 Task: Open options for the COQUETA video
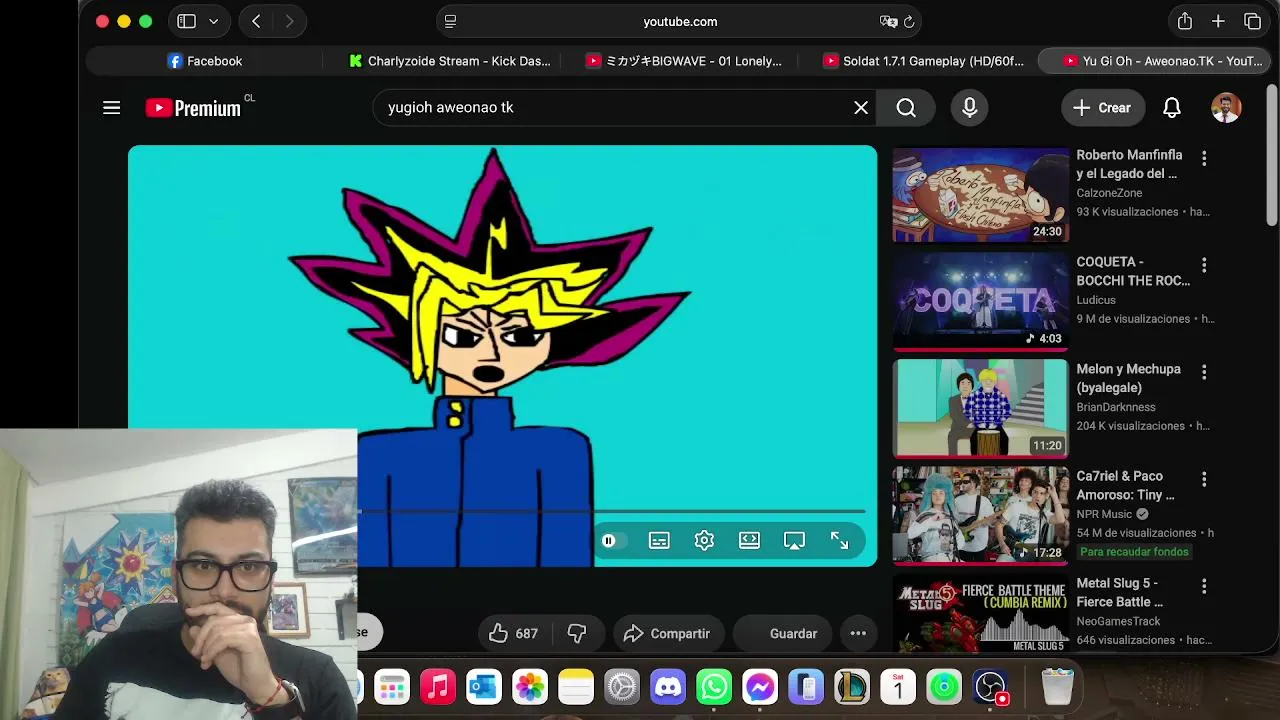1204,265
